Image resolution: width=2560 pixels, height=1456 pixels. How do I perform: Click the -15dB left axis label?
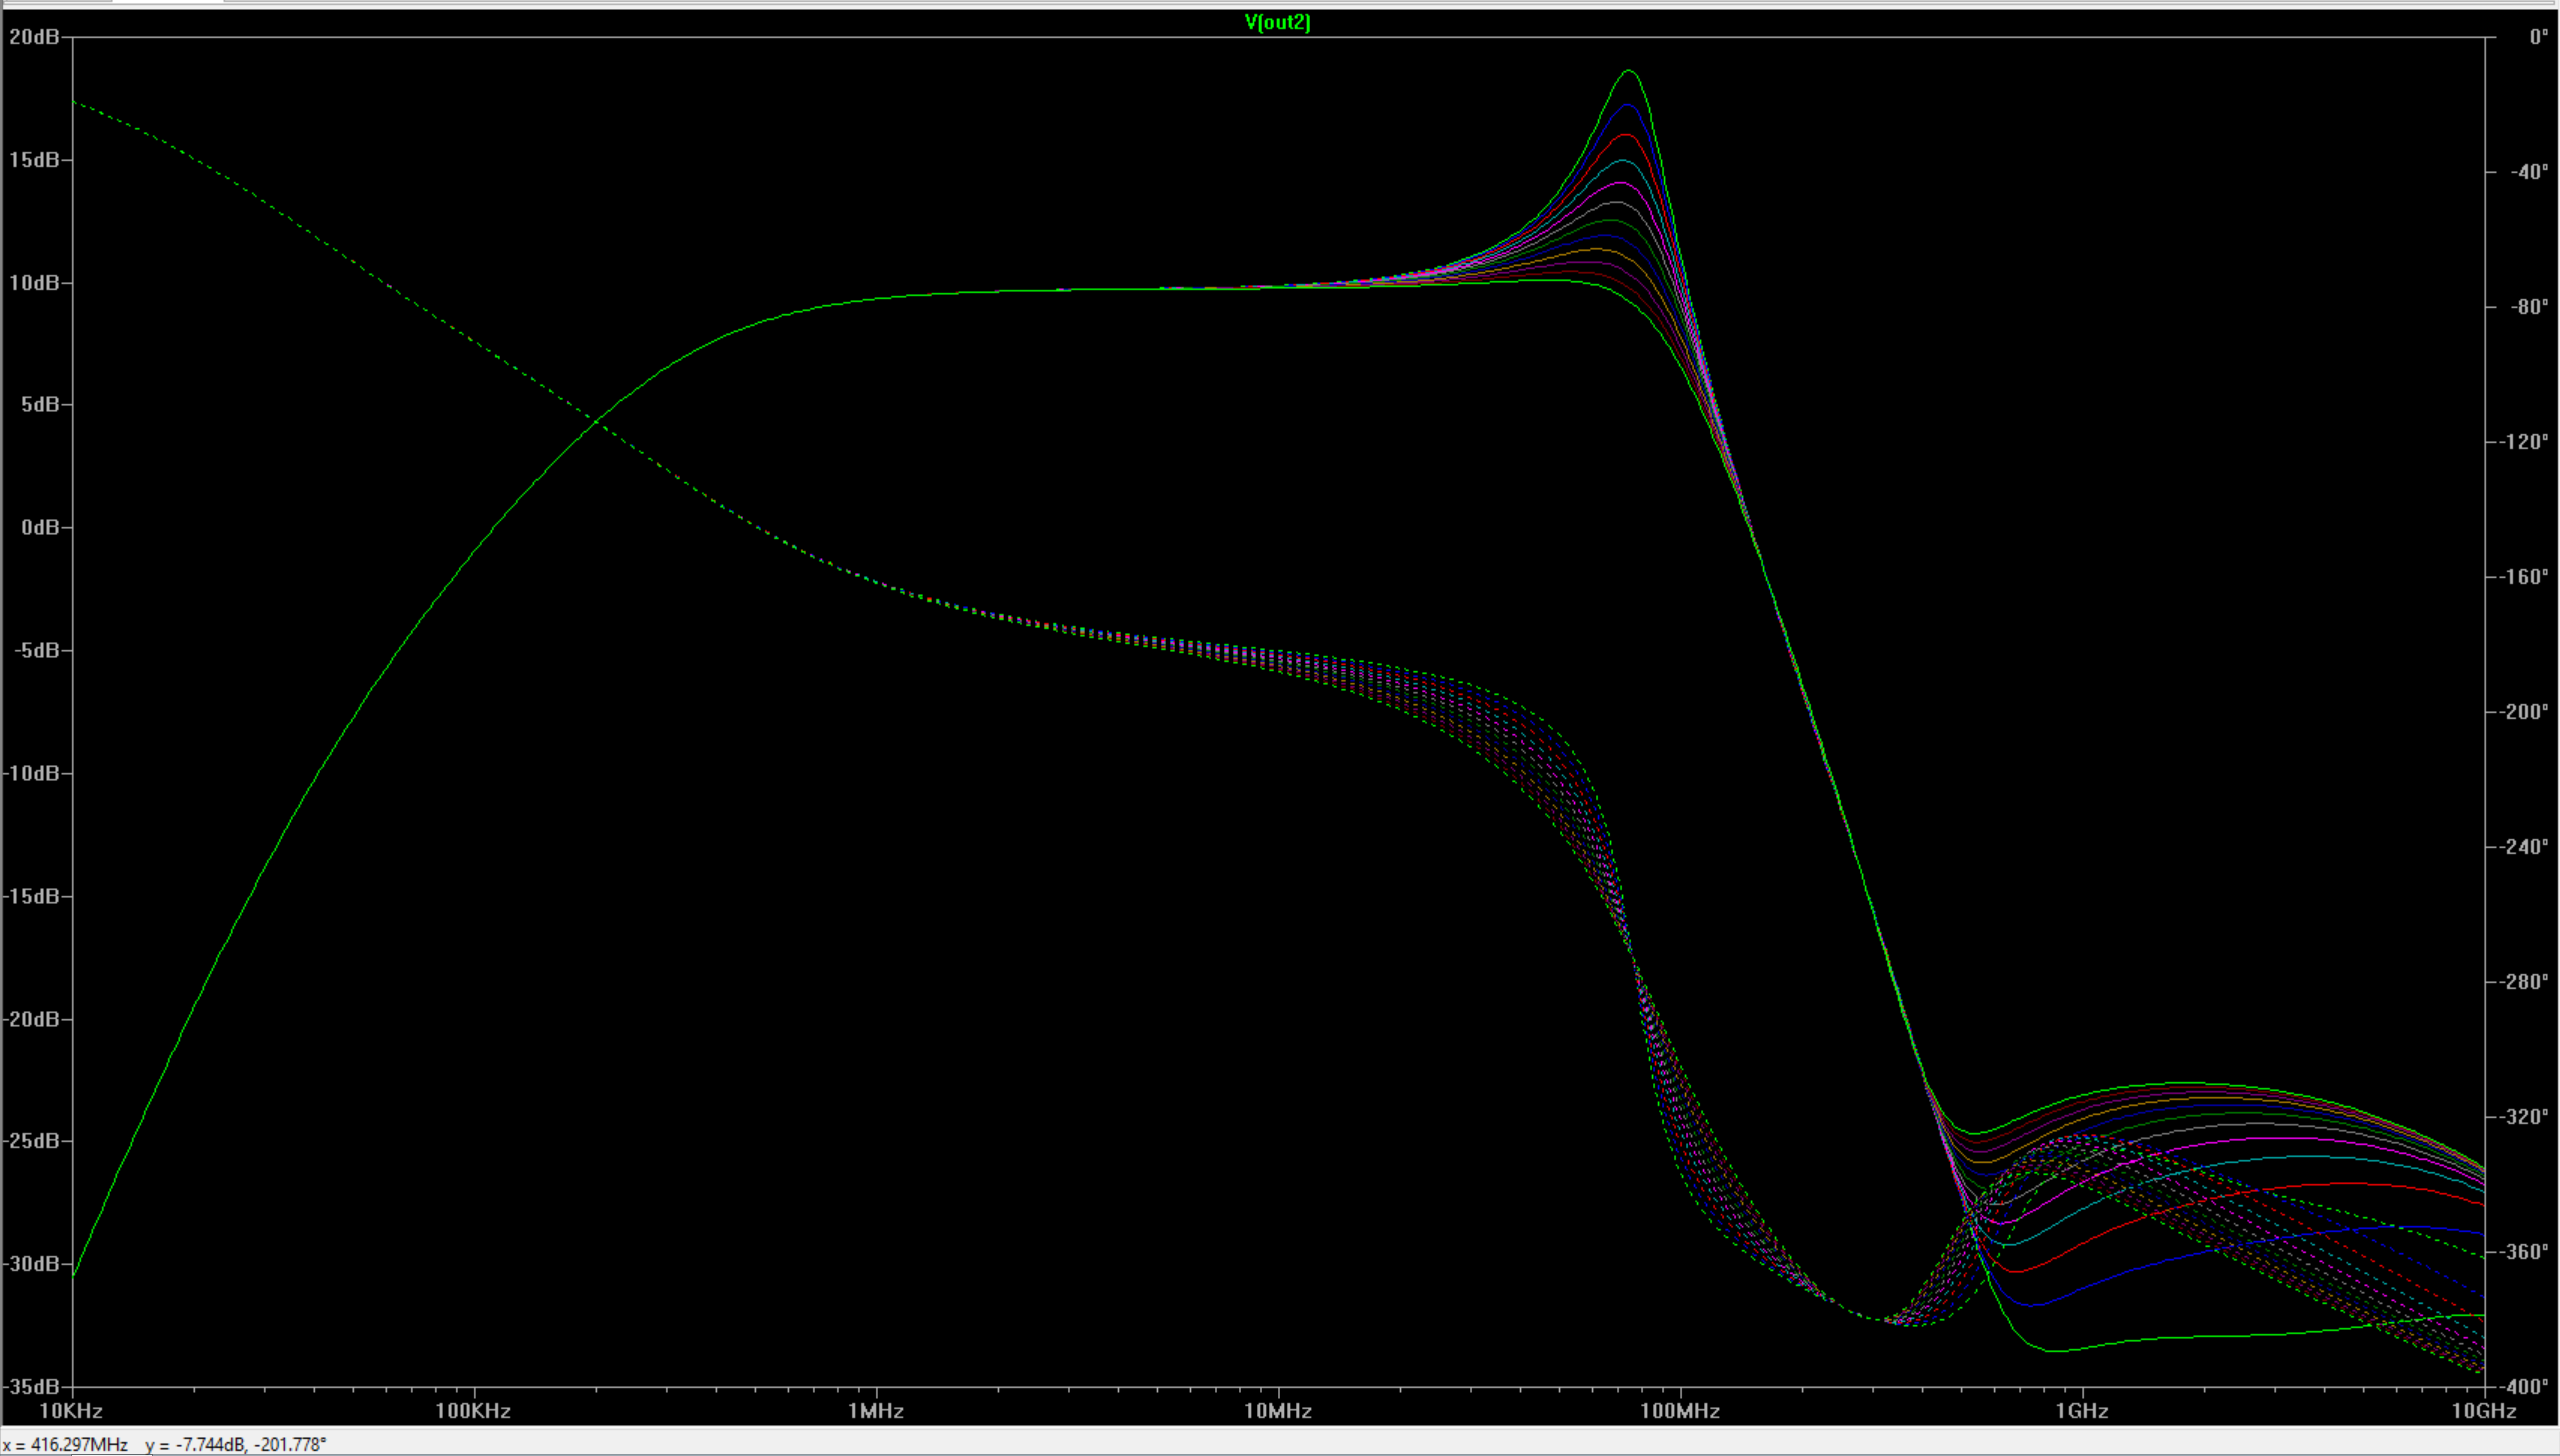31,896
